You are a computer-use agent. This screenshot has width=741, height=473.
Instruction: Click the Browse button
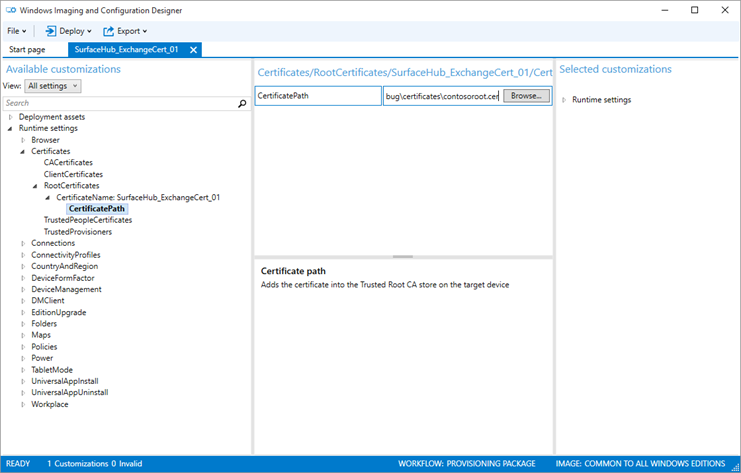525,96
